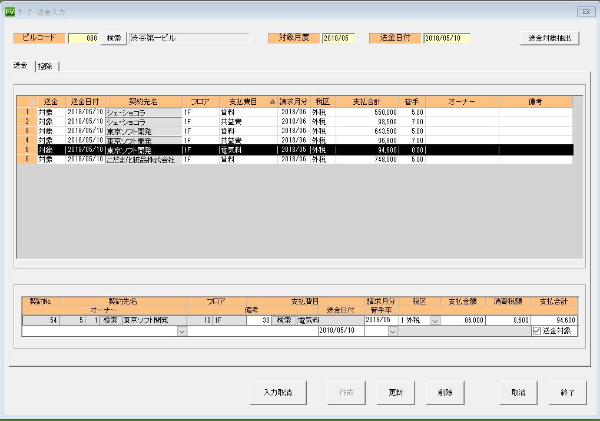Switch to the 送金 tab
Screen dimensions: 600x421
[x=20, y=65]
